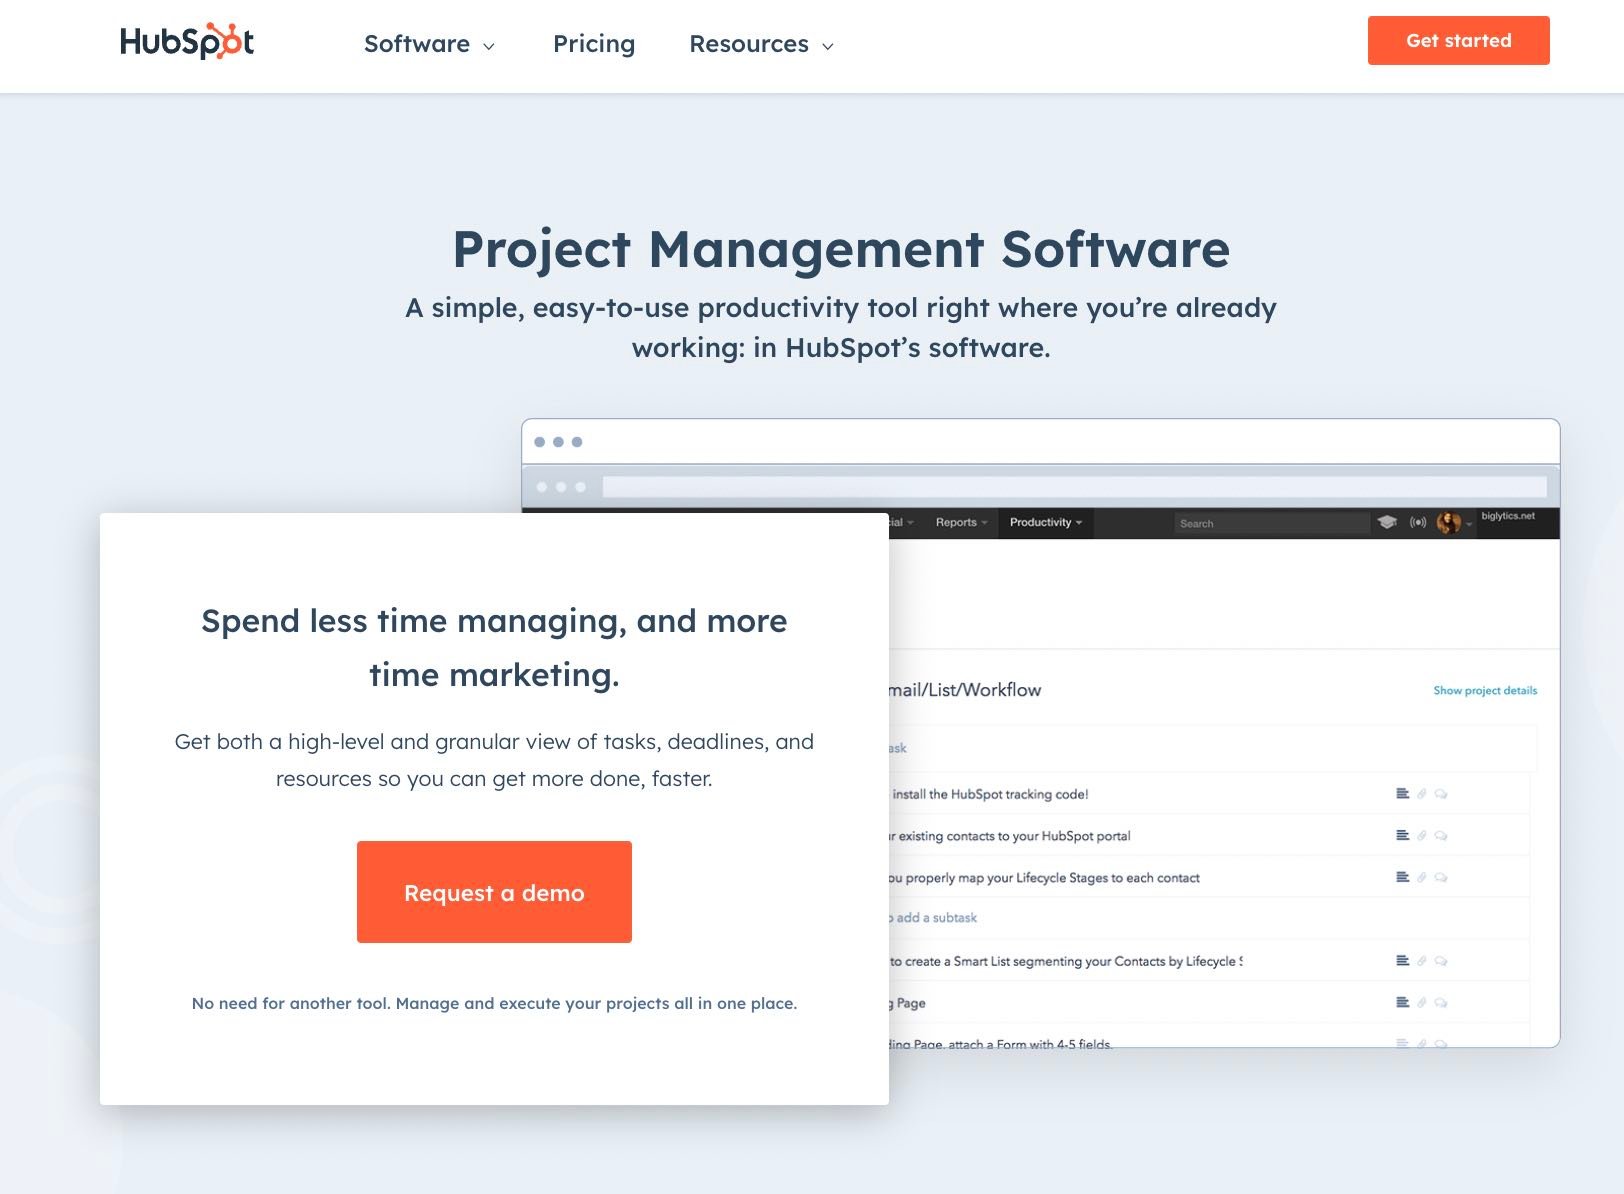Click attachment icon for Lifecycle Stages task
The width and height of the screenshot is (1624, 1194).
(1421, 877)
